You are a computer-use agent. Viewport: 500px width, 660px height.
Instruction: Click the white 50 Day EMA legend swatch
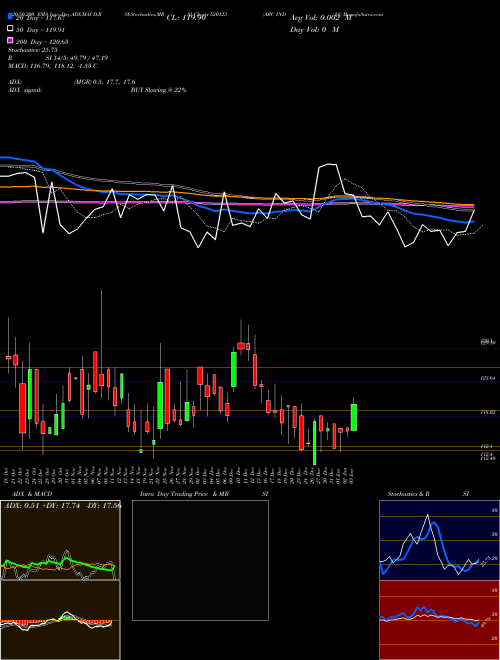click(11, 29)
